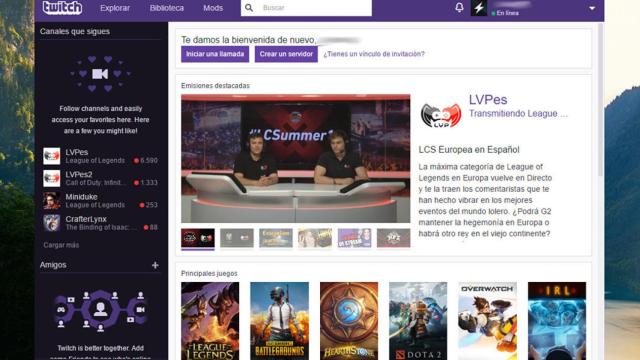Open the Explorar menu

(115, 8)
